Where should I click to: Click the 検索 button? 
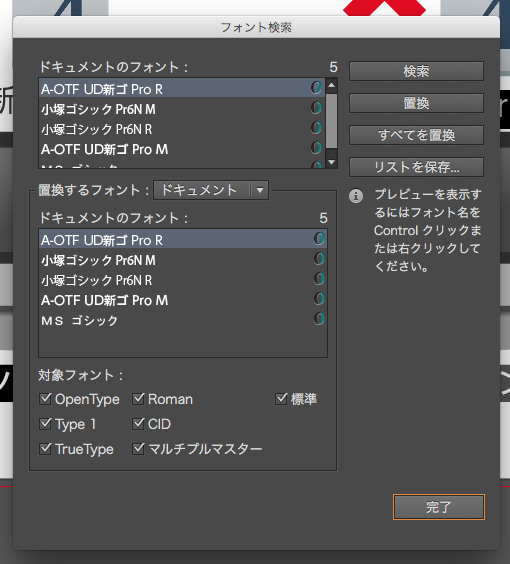click(x=416, y=71)
